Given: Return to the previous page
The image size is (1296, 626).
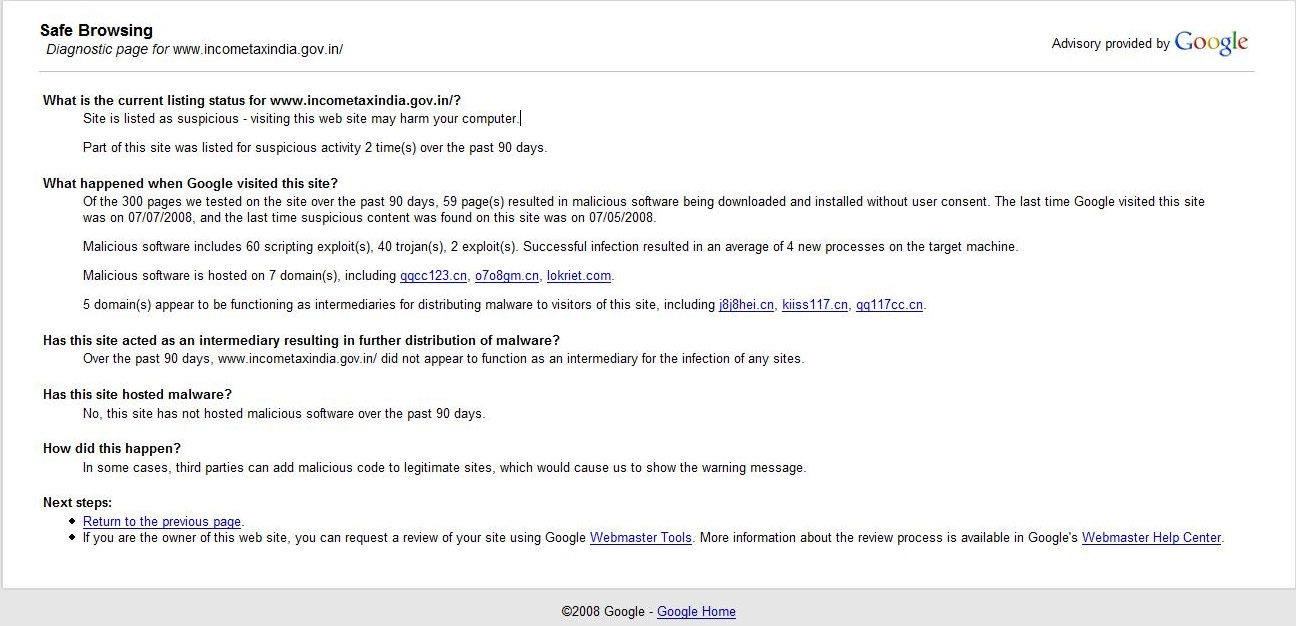Looking at the screenshot, I should (161, 522).
